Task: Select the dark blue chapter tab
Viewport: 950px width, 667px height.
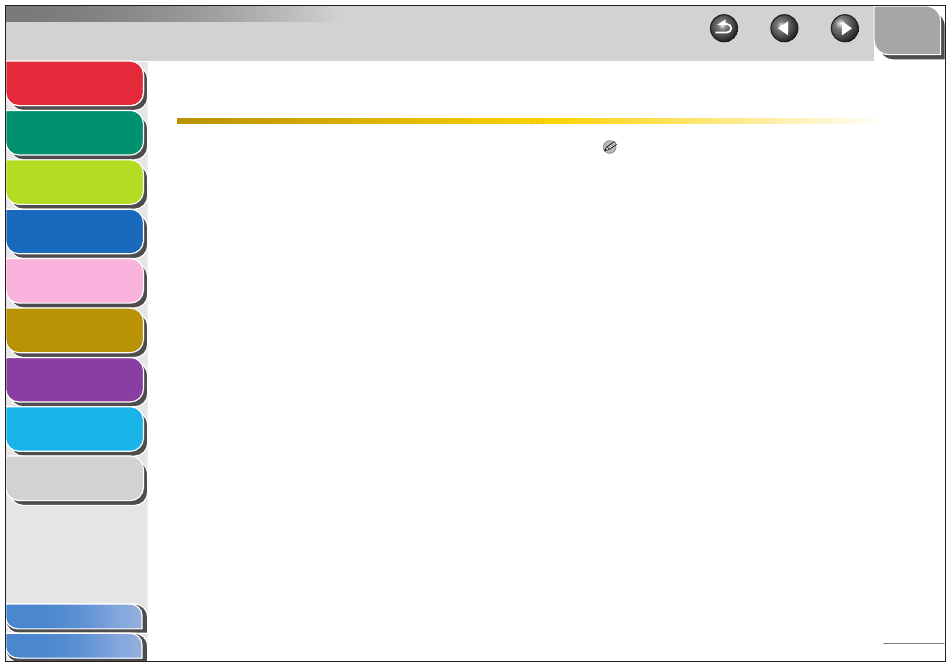Action: click(75, 231)
